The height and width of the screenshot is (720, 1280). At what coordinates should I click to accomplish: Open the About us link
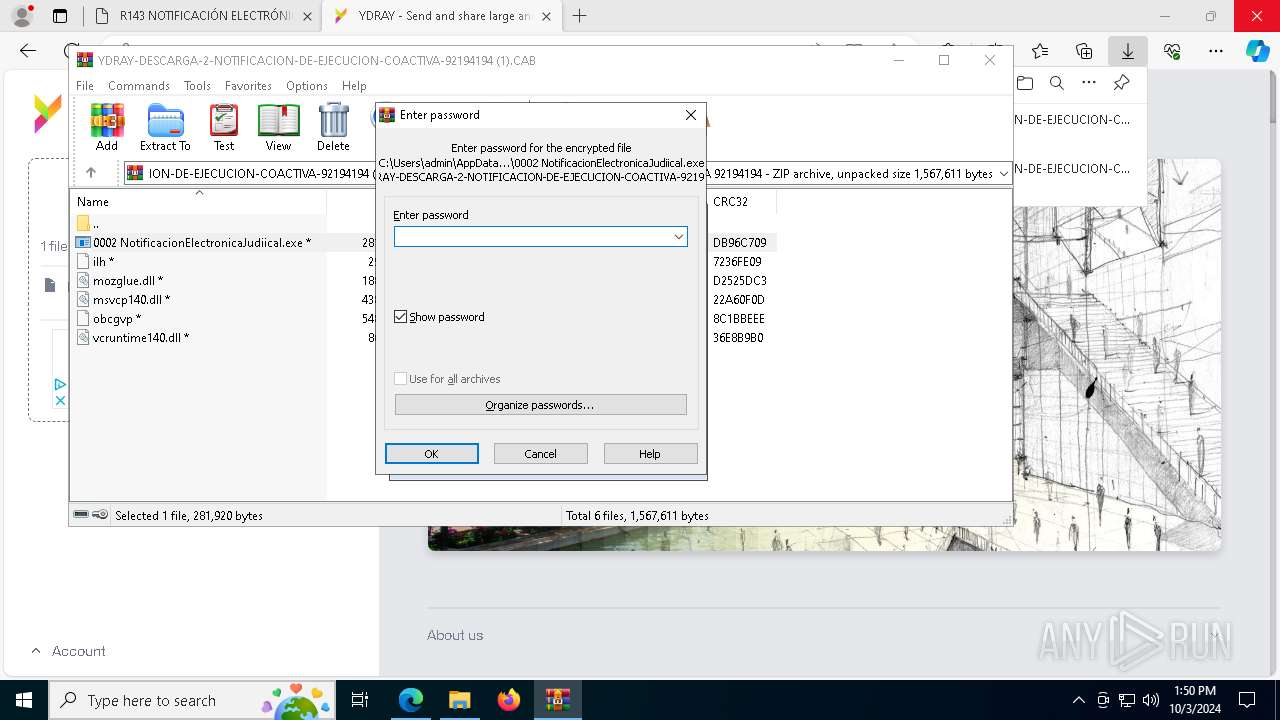coord(455,635)
